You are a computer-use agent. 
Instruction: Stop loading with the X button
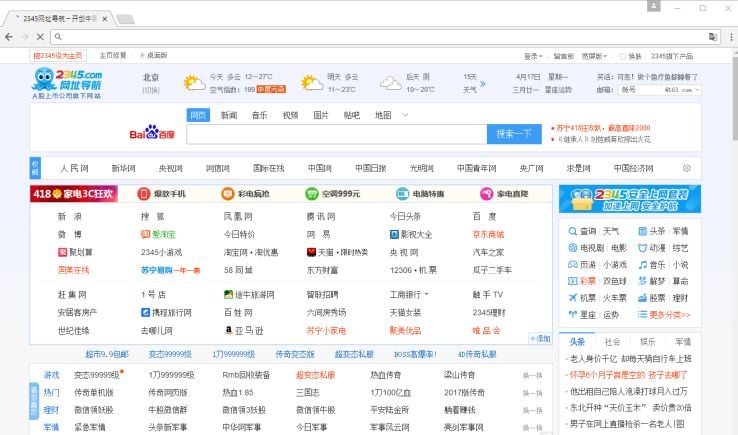pos(40,37)
